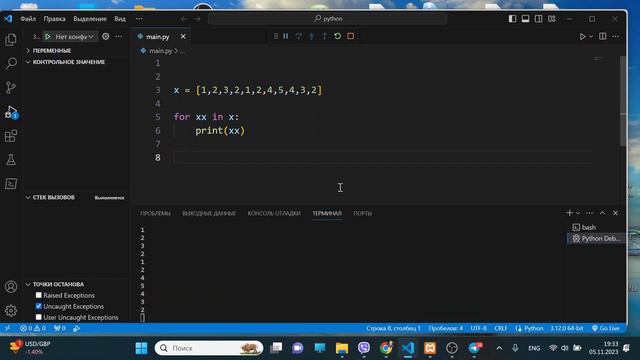Switch to the ВЫХОДНЫЕ ДАННЫЕ tab
This screenshot has width=640, height=360.
point(209,213)
